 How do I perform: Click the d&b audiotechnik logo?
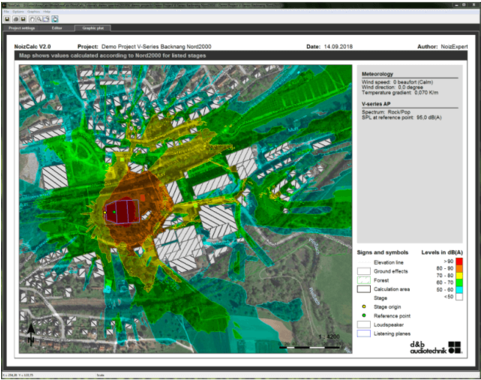435,347
